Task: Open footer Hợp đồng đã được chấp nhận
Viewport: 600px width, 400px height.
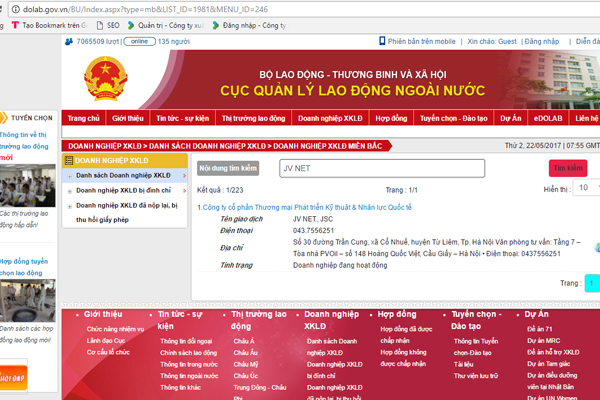Action: 406,335
